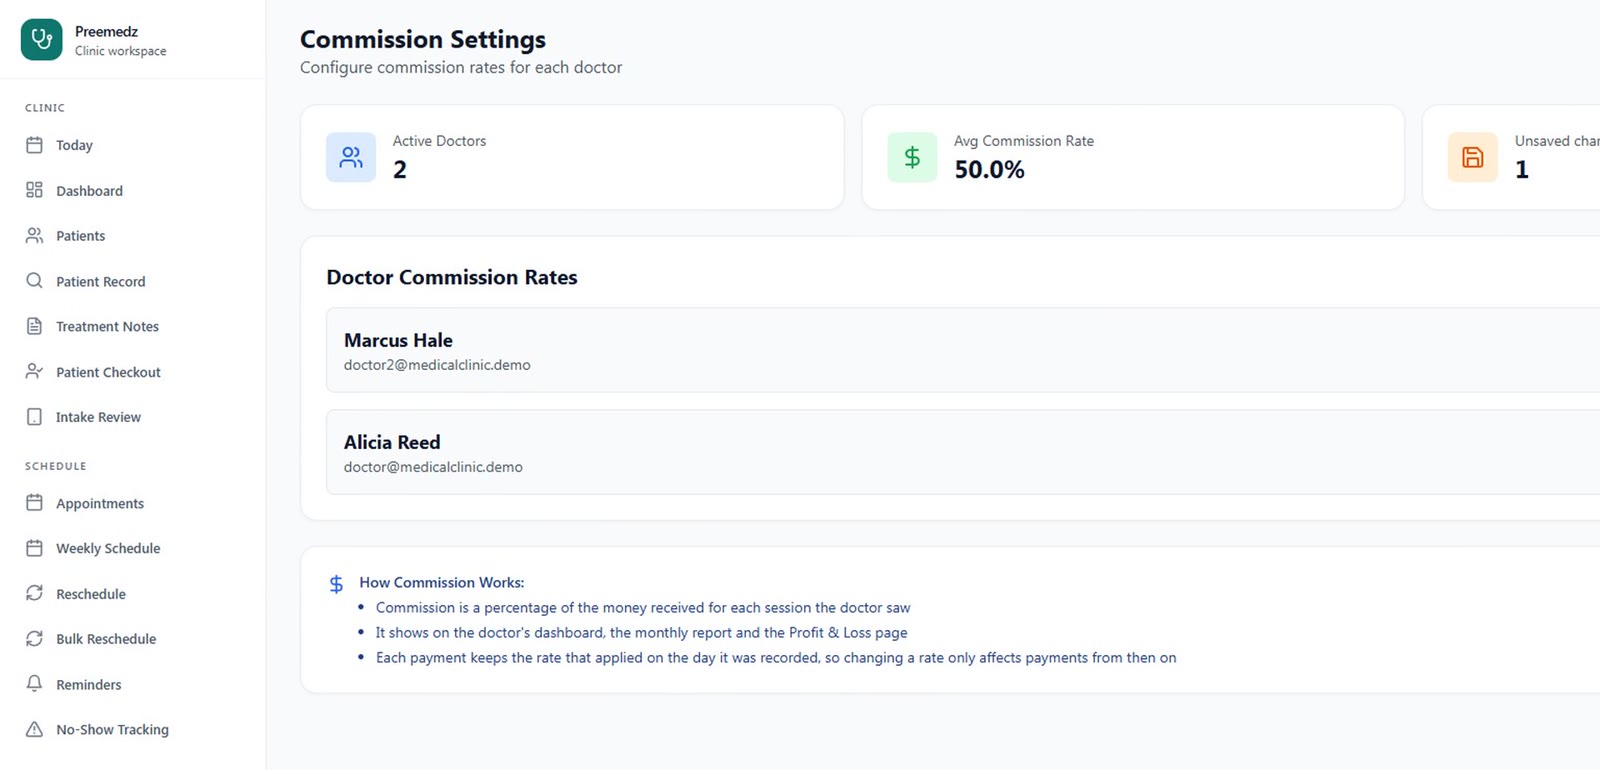Screen dimensions: 1600x770
Task: Click the SCHEDULE section label
Action: click(x=56, y=466)
